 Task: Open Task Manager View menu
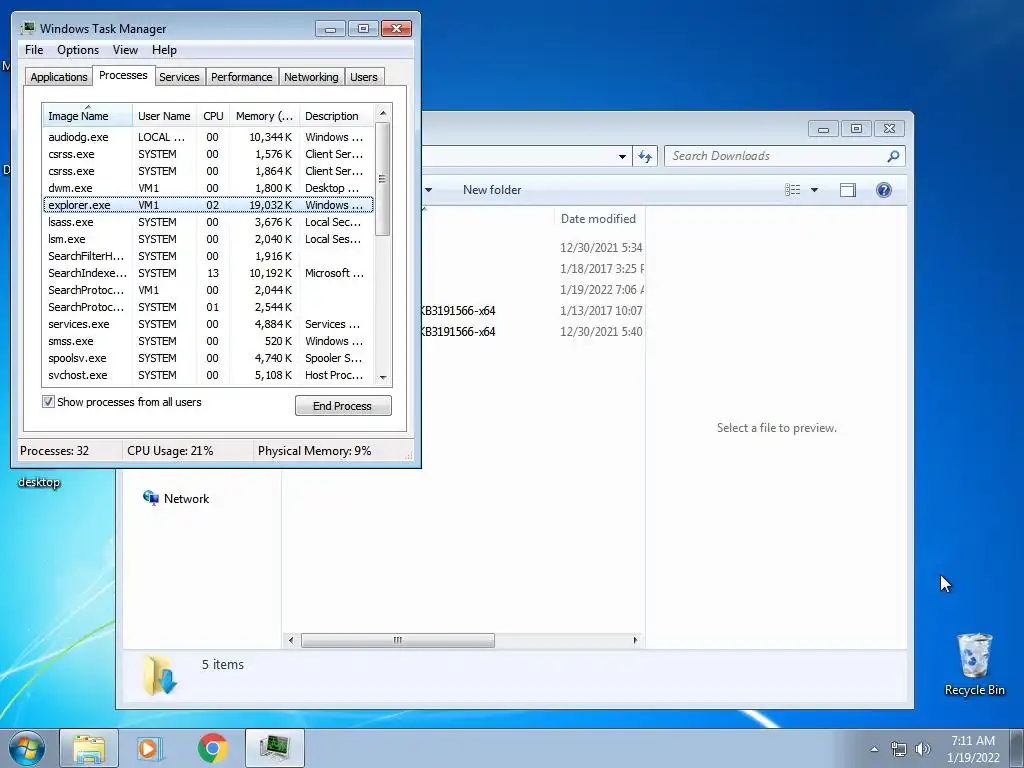[125, 50]
